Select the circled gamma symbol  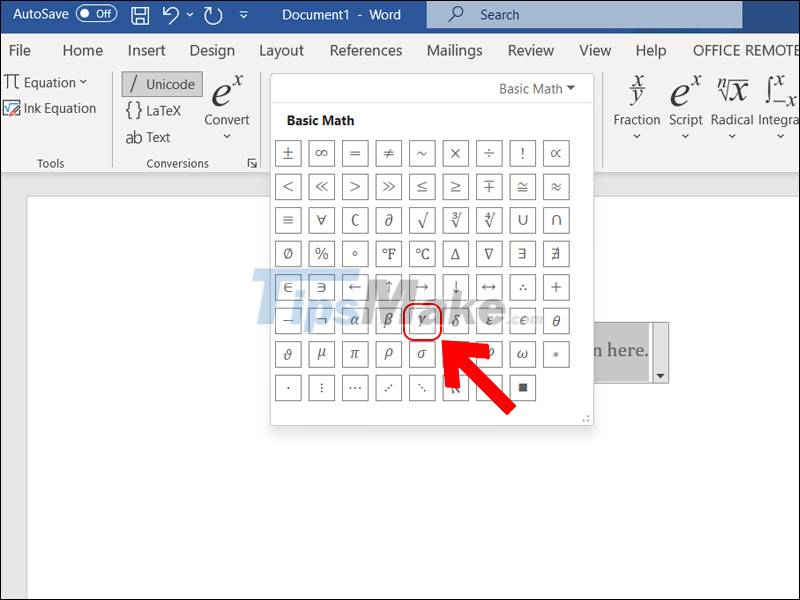(422, 320)
